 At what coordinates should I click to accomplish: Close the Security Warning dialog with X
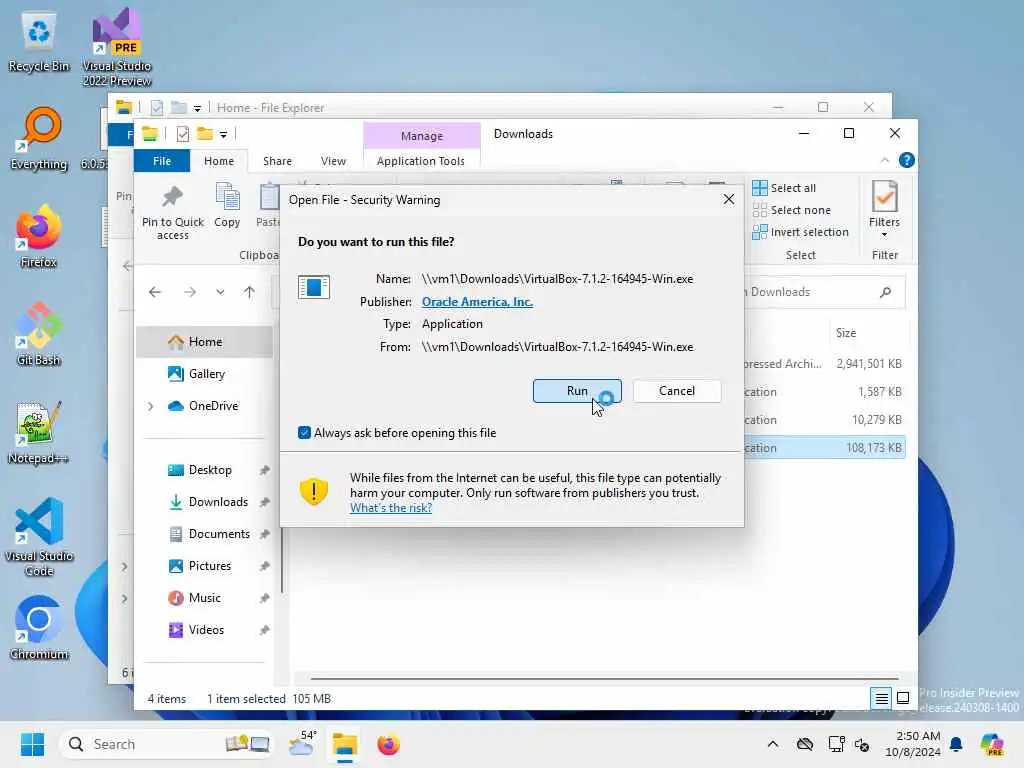[729, 199]
